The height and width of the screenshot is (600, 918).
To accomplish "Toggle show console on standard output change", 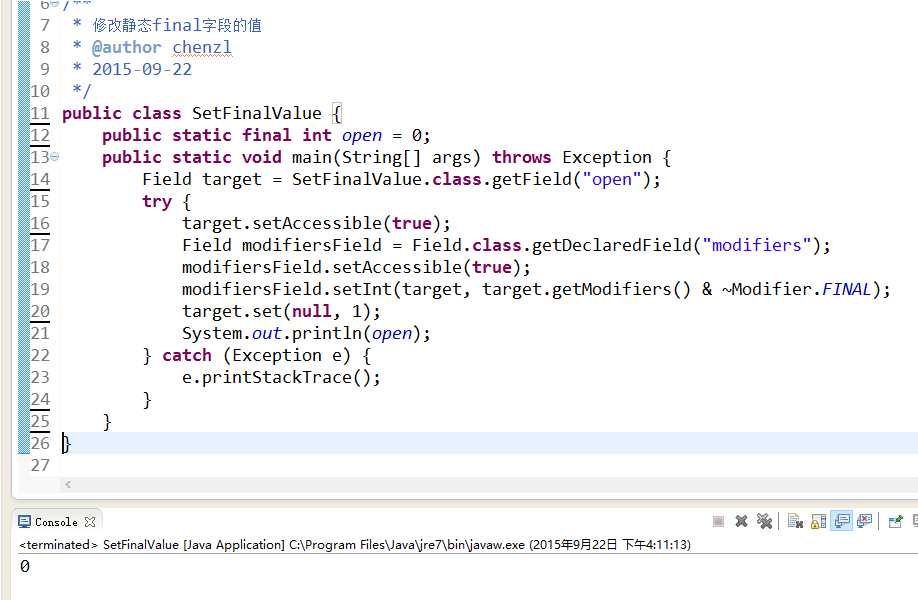I will tap(842, 521).
